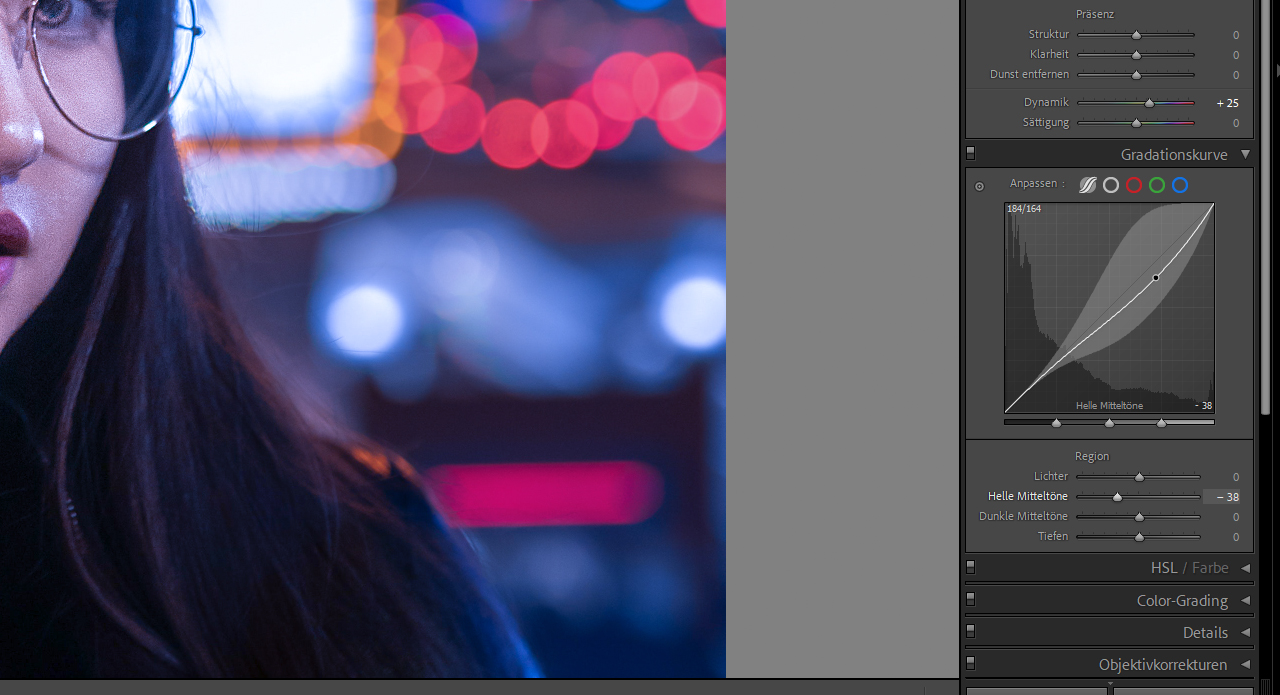Click the Helle Mitteltöne value −38 field
The image size is (1280, 695).
tap(1223, 497)
